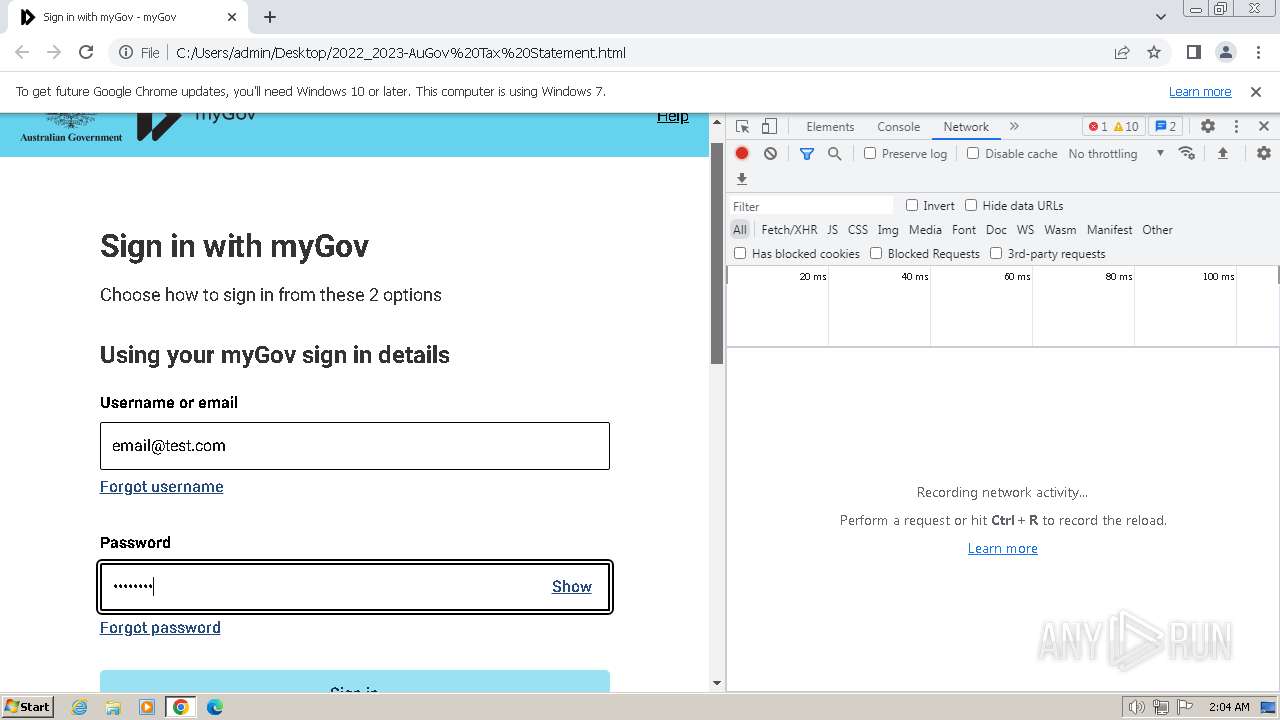Click the Forgot username link
The width and height of the screenshot is (1280, 720).
(x=162, y=486)
